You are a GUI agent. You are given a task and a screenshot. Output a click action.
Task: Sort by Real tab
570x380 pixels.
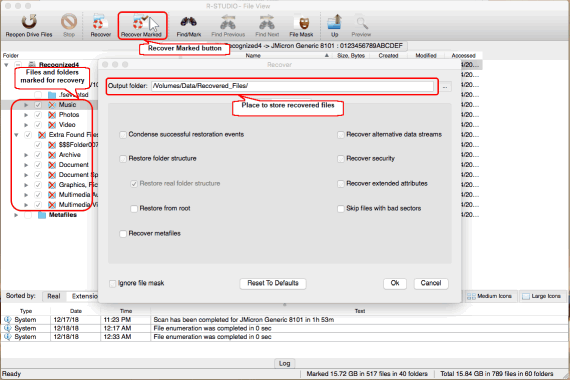(54, 296)
